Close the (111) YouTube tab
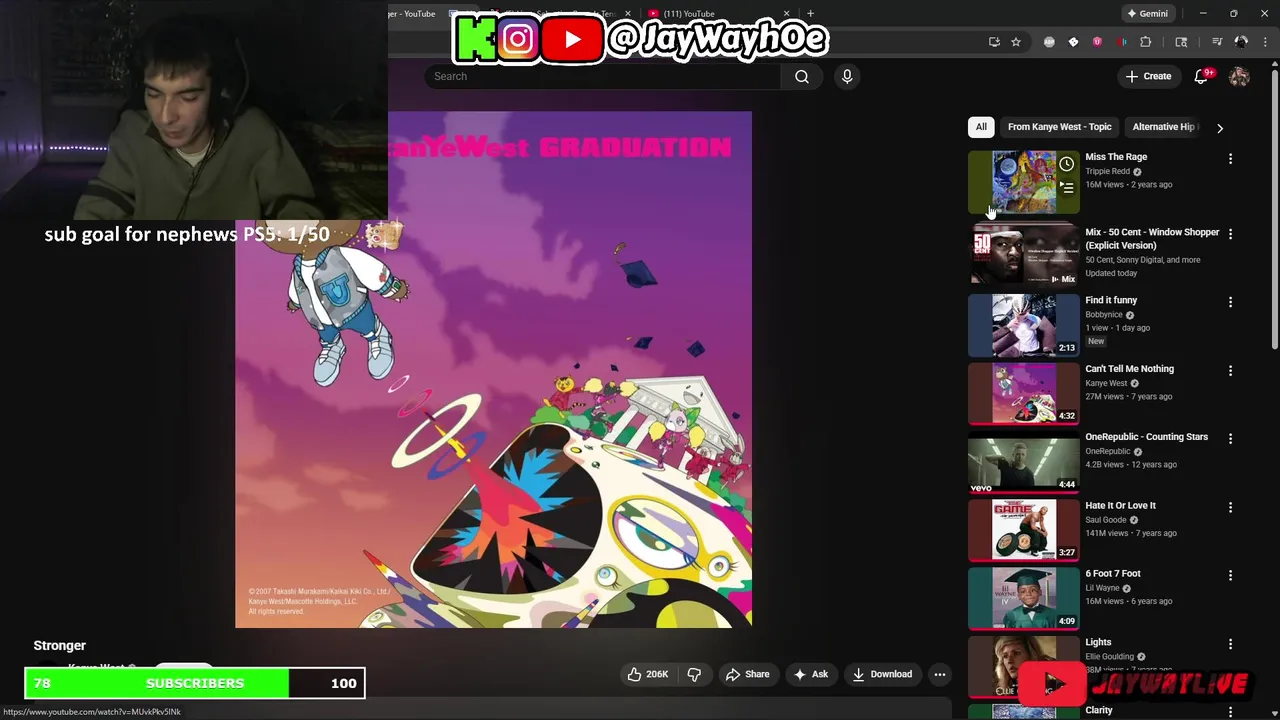This screenshot has width=1280, height=720. (786, 14)
